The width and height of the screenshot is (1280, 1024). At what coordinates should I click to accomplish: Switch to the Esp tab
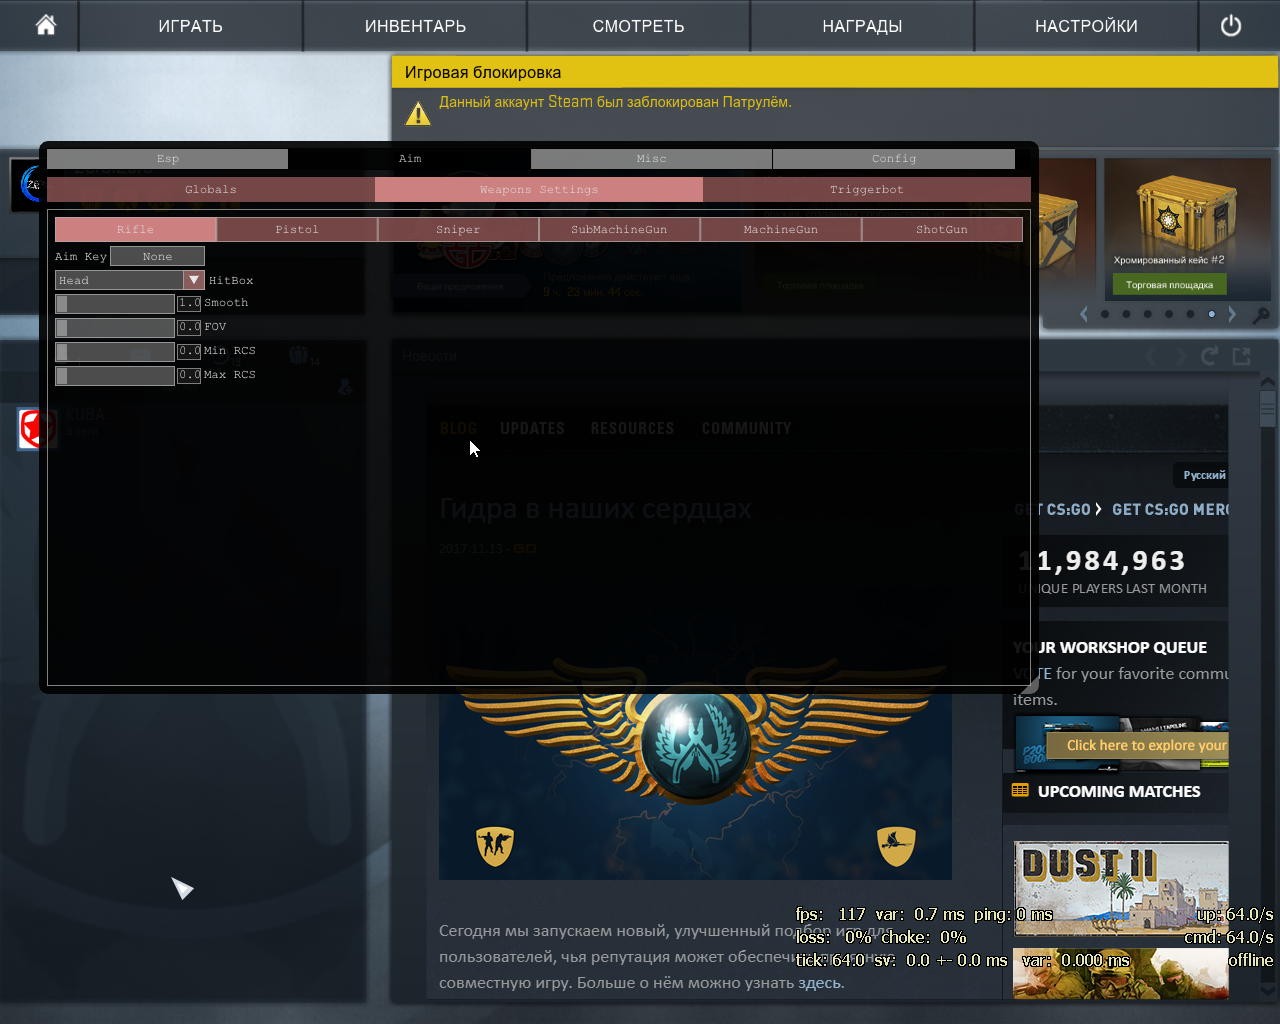[167, 159]
